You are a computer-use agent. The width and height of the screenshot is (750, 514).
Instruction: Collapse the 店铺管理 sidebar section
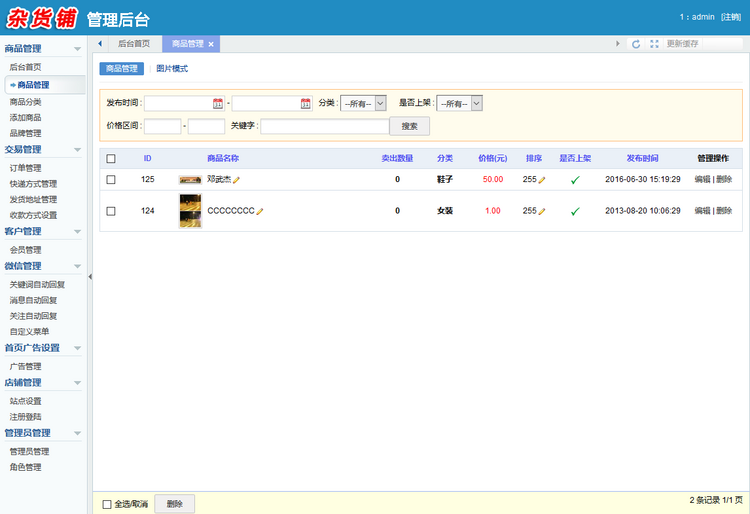pos(77,383)
